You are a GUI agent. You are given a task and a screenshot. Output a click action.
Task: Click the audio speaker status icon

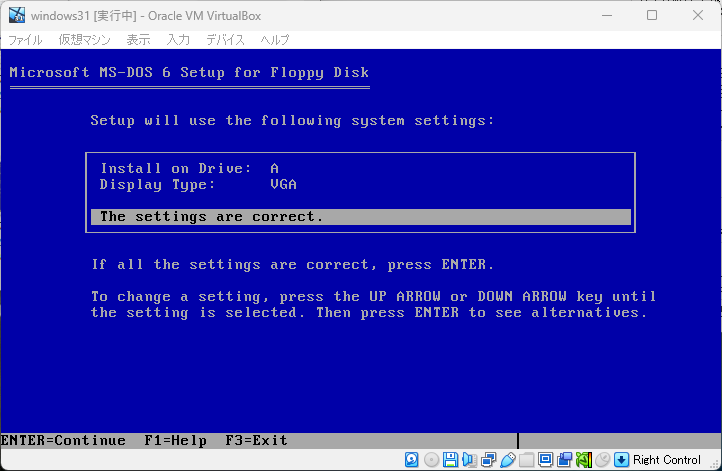point(469,459)
